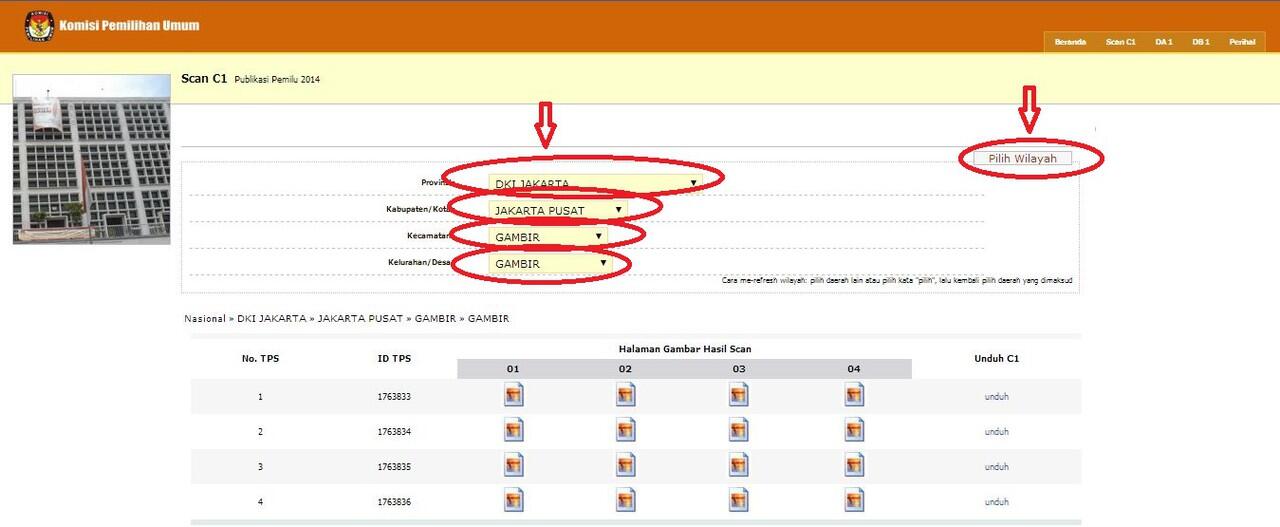
Task: Open scan page 03 icon for TPS 2
Action: click(x=739, y=430)
